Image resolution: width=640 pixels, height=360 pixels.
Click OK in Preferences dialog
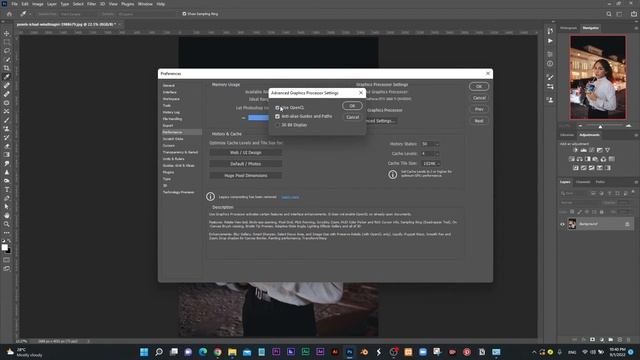pyautogui.click(x=479, y=87)
